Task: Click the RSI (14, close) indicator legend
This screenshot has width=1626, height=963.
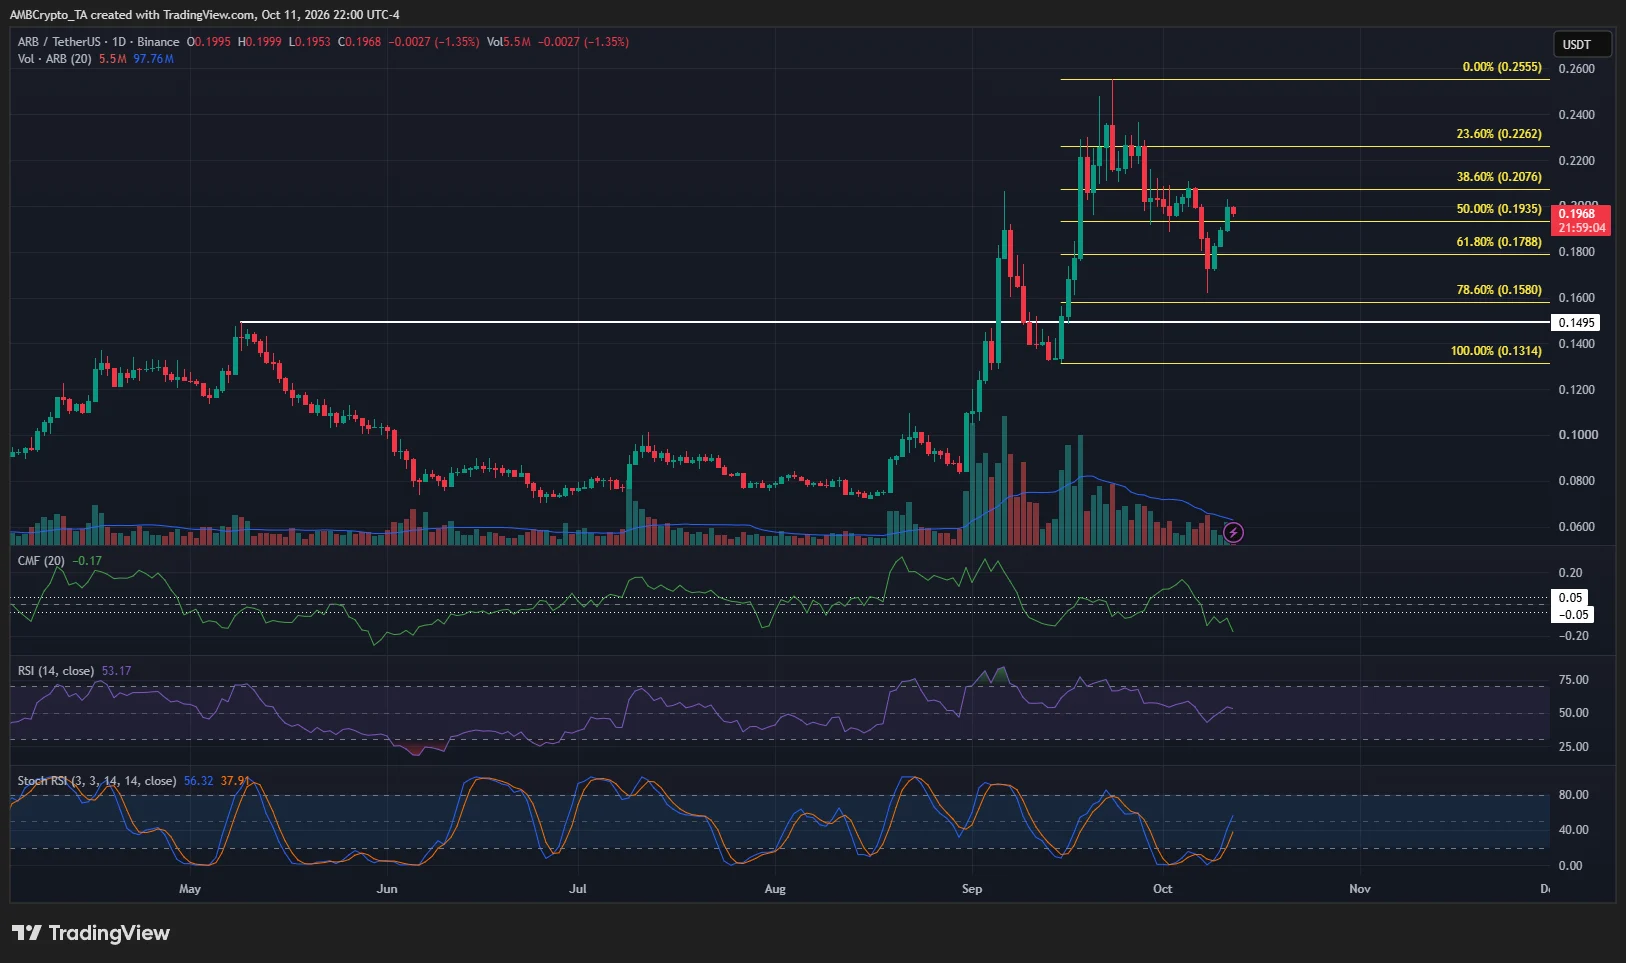Action: pos(56,671)
